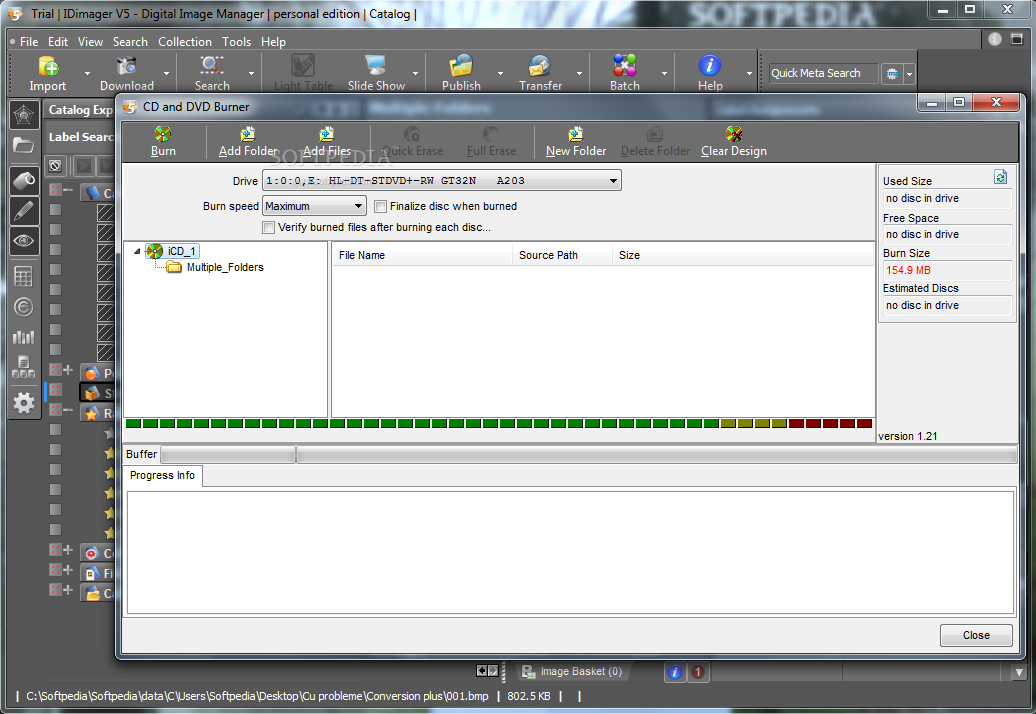The height and width of the screenshot is (714, 1036).
Task: Sort by File Name column header
Action: (x=422, y=255)
